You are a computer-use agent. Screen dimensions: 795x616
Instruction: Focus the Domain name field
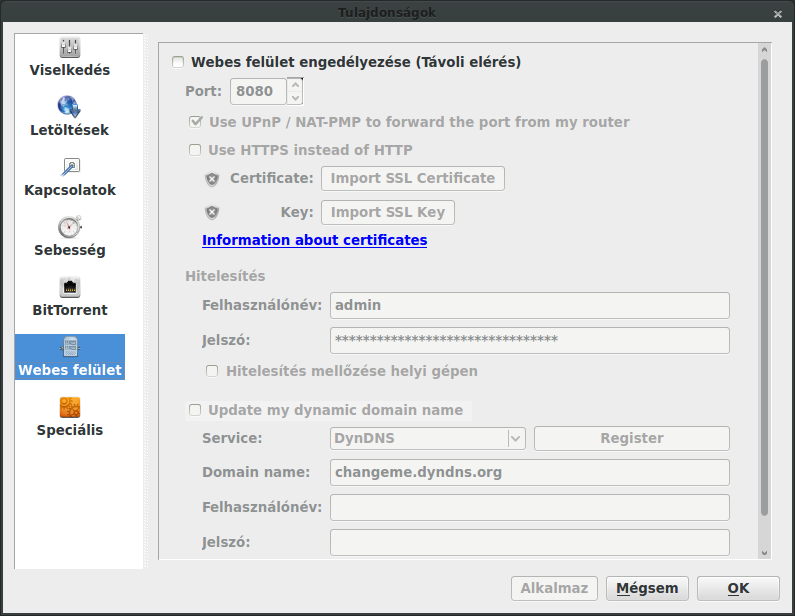click(530, 473)
